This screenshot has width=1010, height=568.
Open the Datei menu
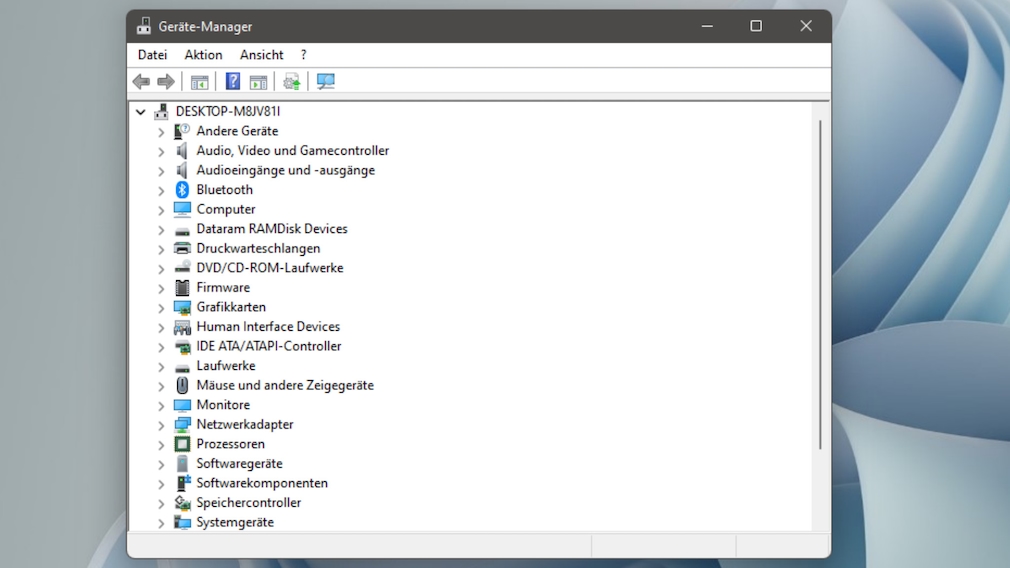(152, 55)
